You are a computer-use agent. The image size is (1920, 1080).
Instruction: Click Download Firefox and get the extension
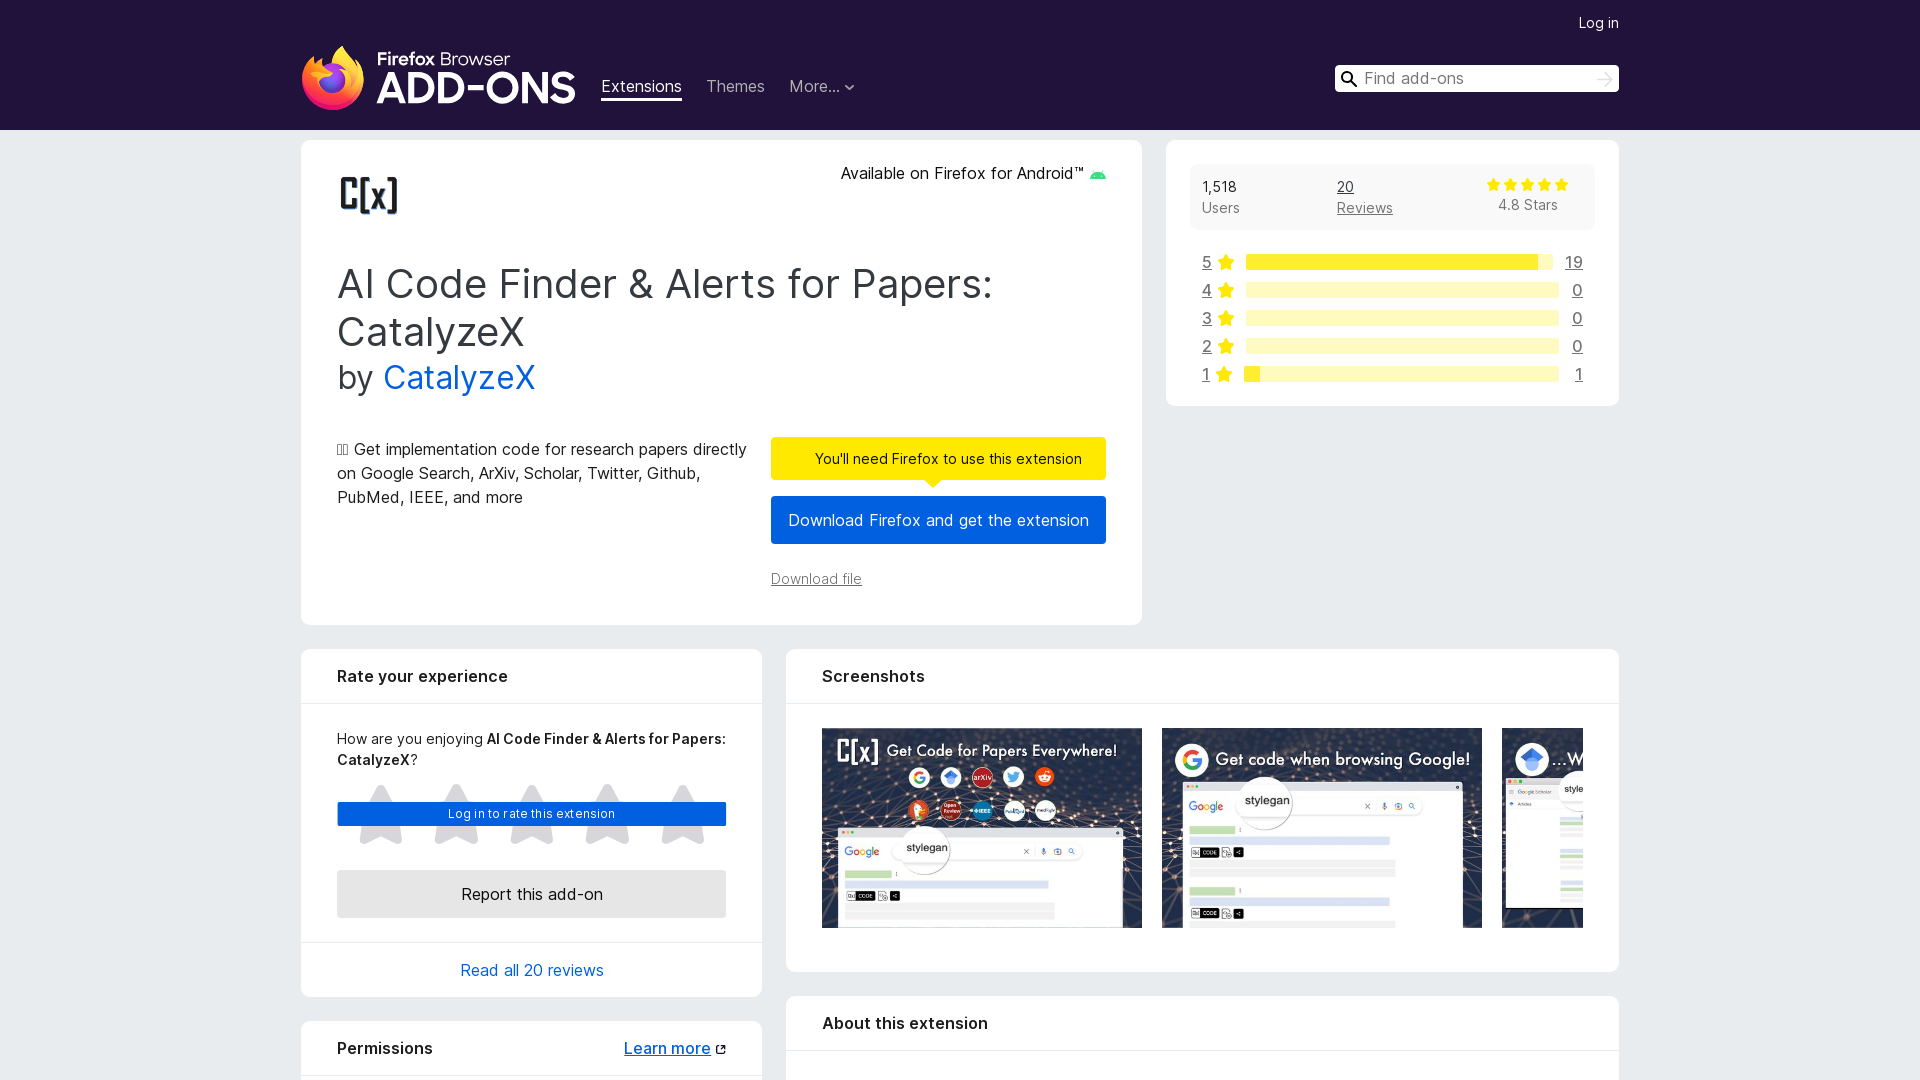[x=938, y=520]
